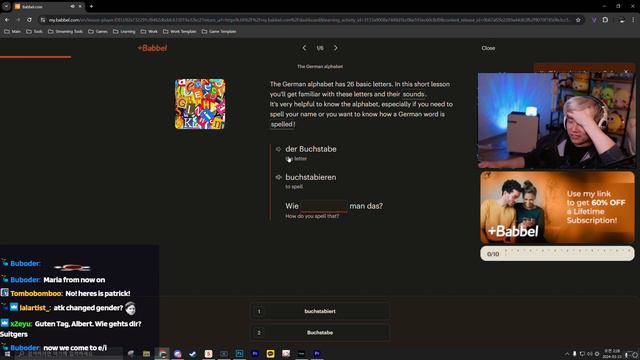Open the Streaming Tools bookmarks folder
The image size is (640, 360).
coord(65,31)
